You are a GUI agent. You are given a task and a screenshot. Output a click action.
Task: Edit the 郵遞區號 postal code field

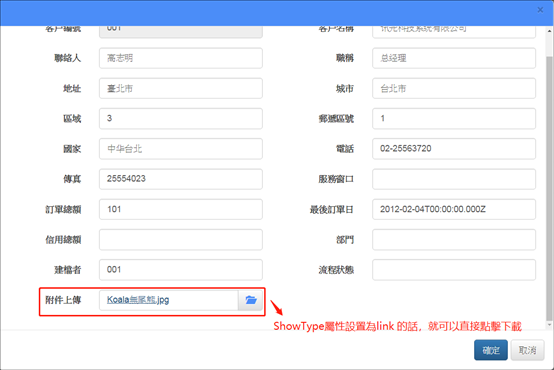coord(454,118)
